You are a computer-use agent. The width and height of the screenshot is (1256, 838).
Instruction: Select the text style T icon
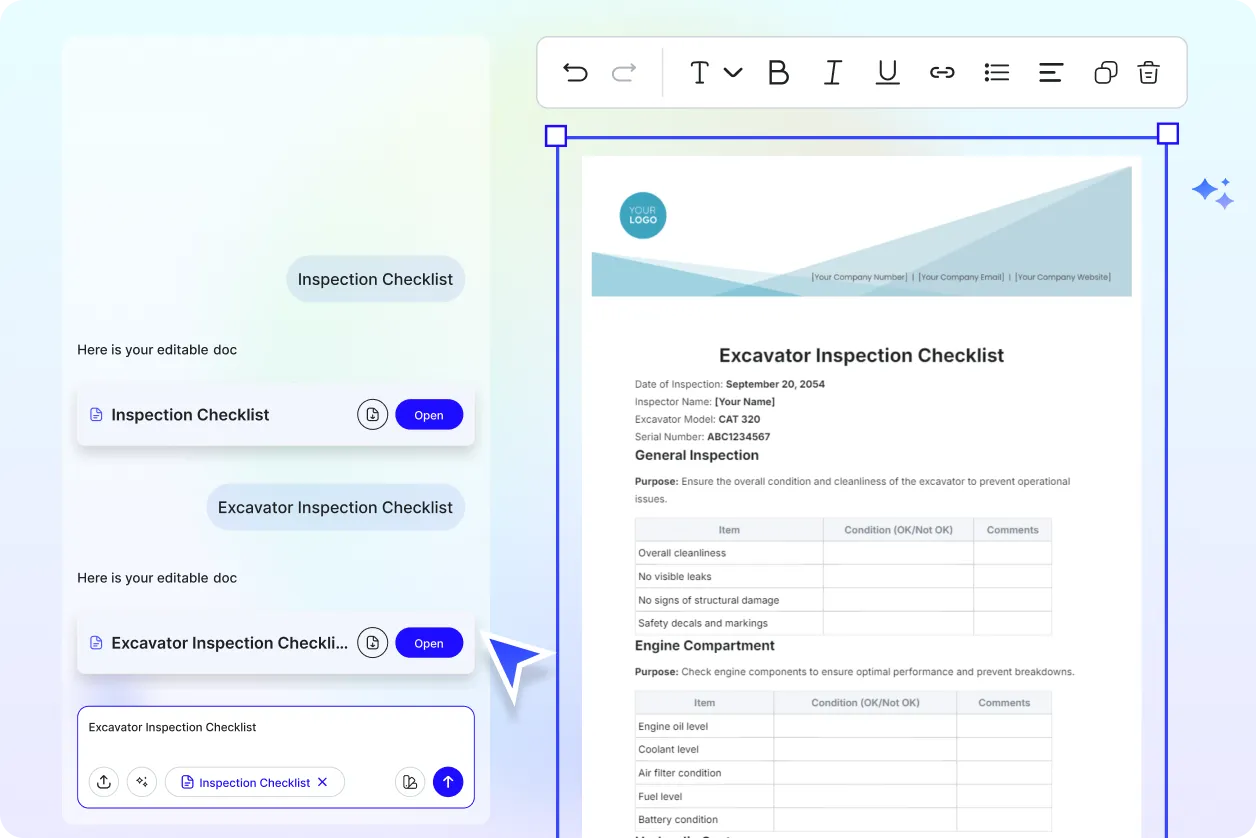coord(700,72)
